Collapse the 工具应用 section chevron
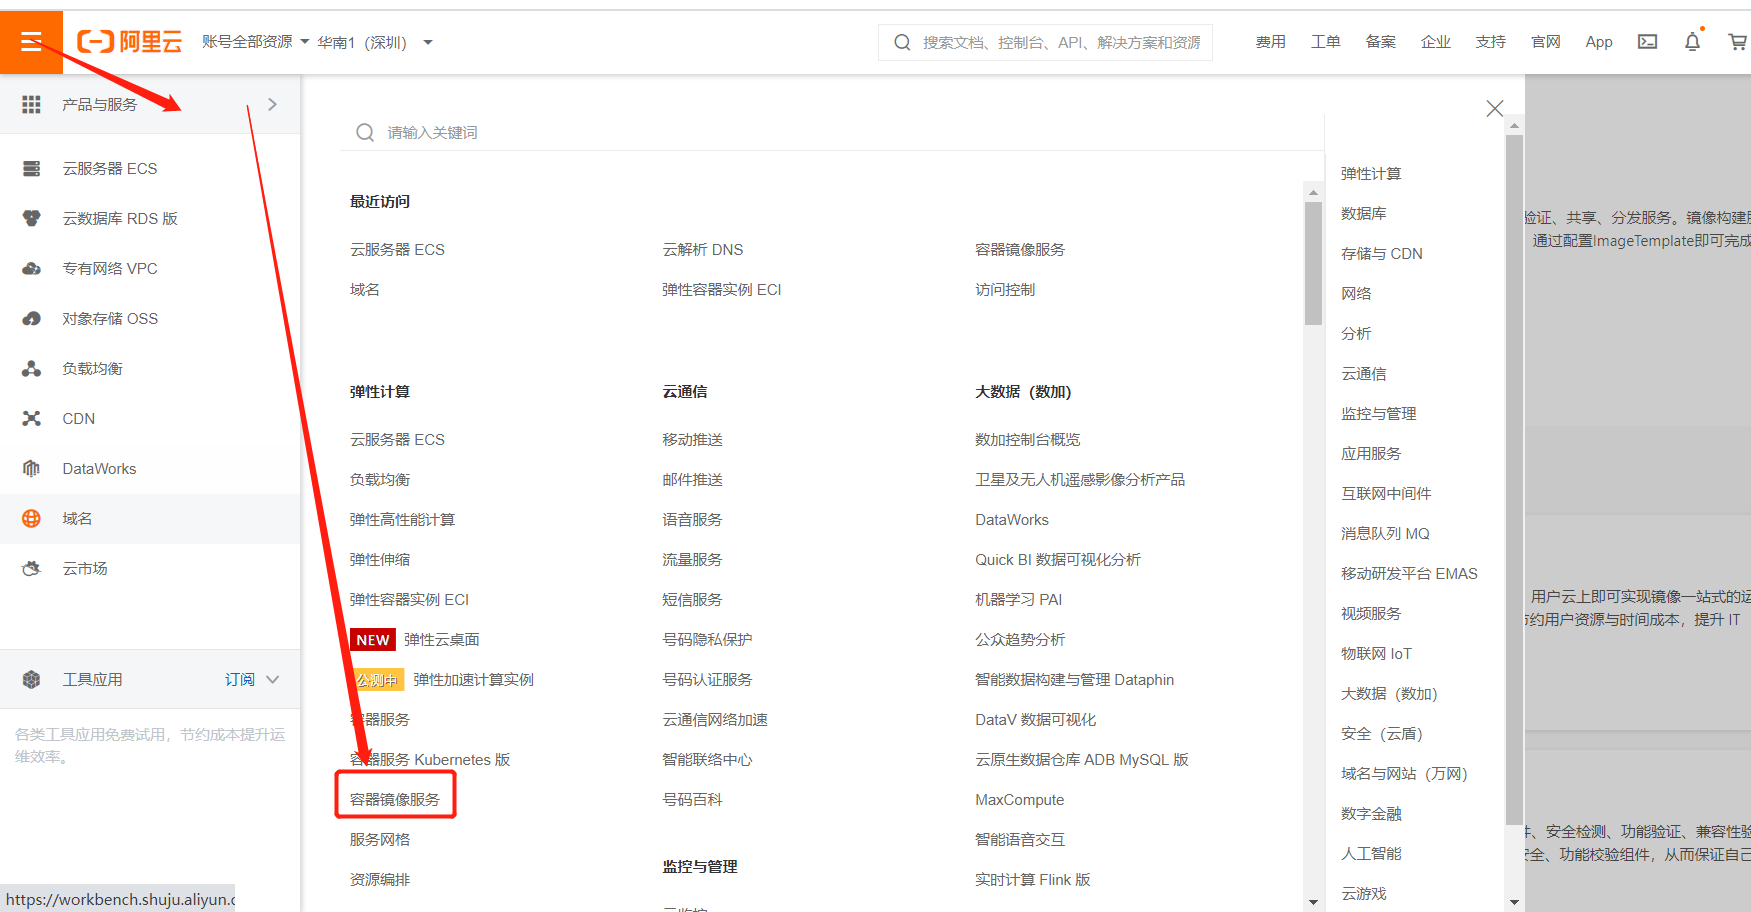This screenshot has width=1751, height=912. [272, 679]
